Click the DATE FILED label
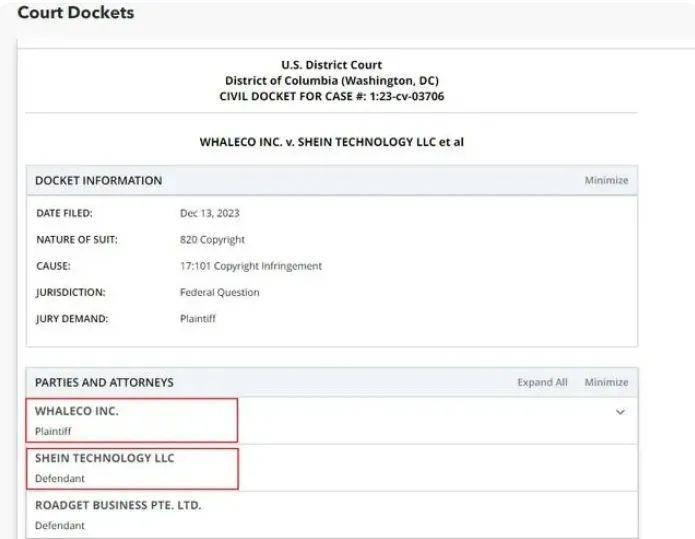Image resolution: width=695 pixels, height=539 pixels. pyautogui.click(x=64, y=213)
